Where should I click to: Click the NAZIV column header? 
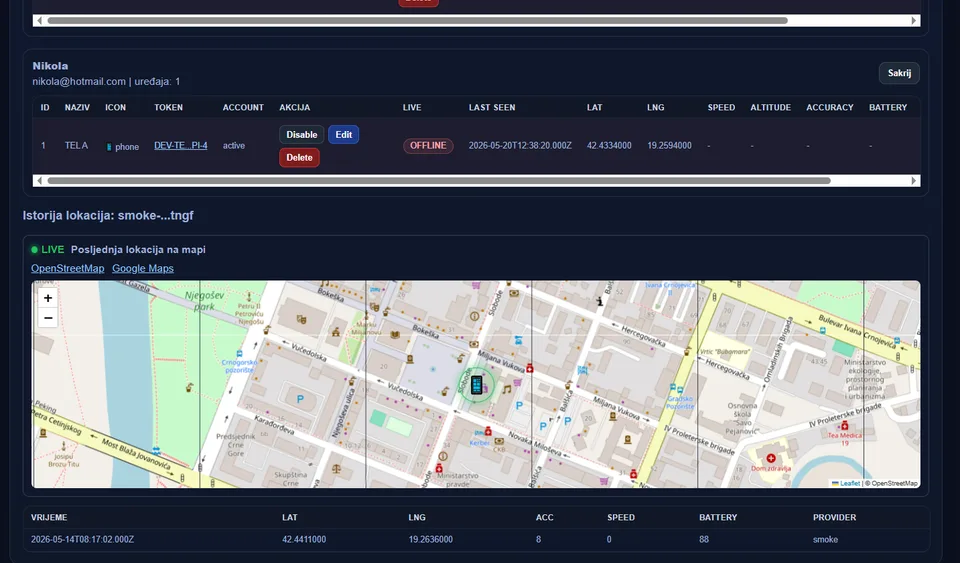pos(77,107)
